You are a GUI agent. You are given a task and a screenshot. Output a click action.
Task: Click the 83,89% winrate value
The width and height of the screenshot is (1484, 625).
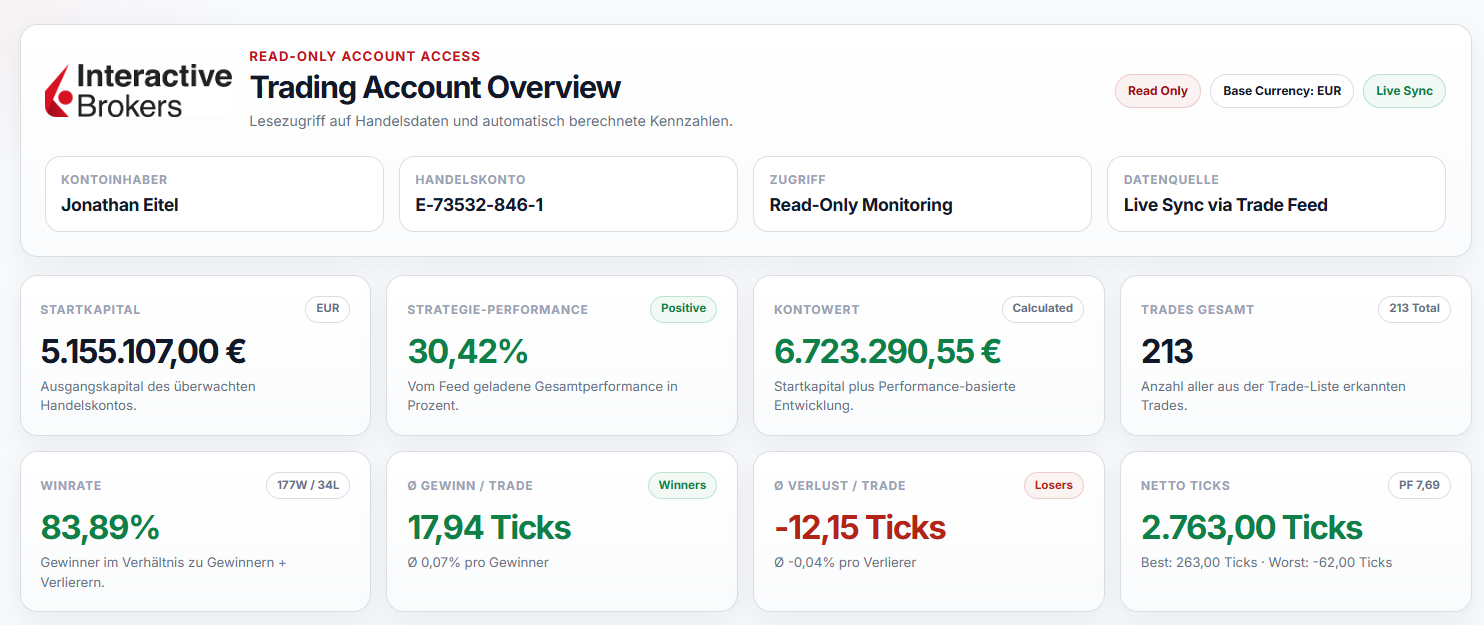(x=100, y=528)
